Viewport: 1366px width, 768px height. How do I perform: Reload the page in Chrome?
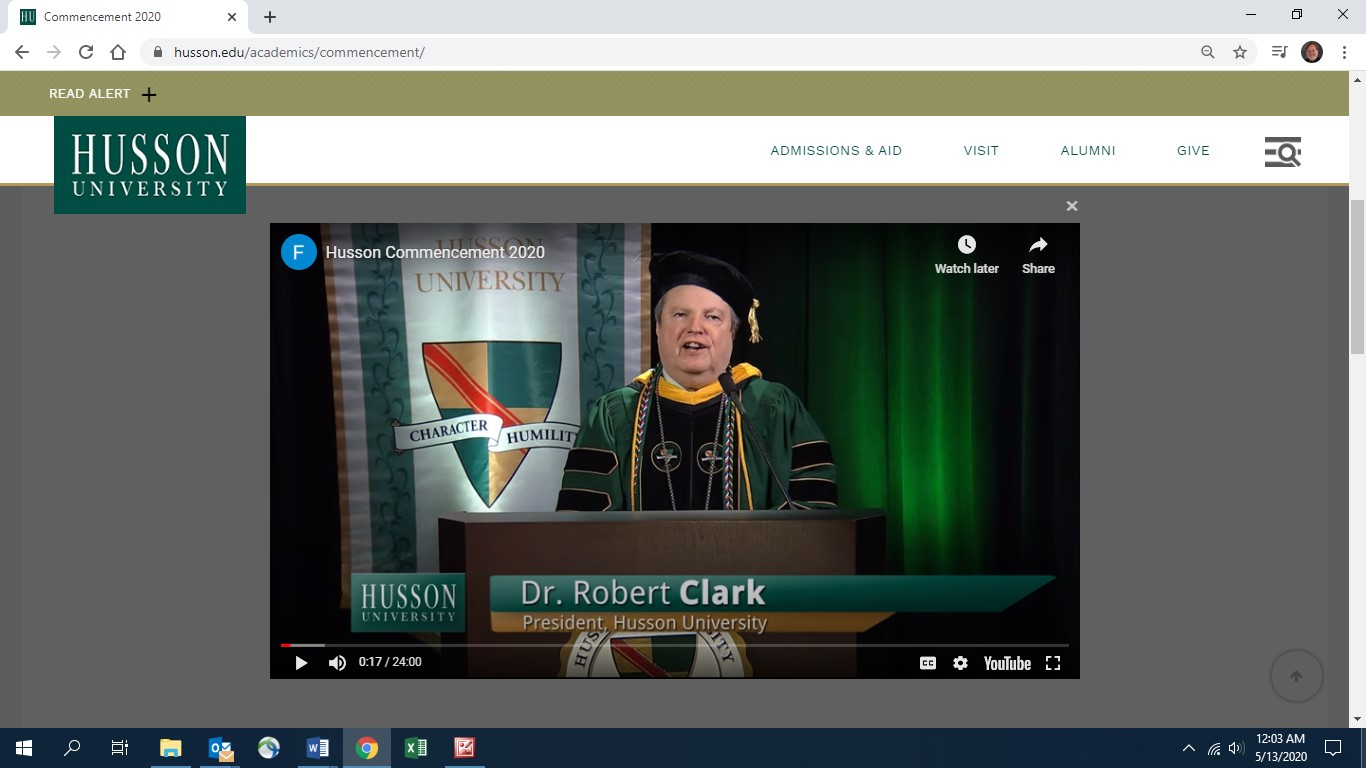tap(86, 52)
